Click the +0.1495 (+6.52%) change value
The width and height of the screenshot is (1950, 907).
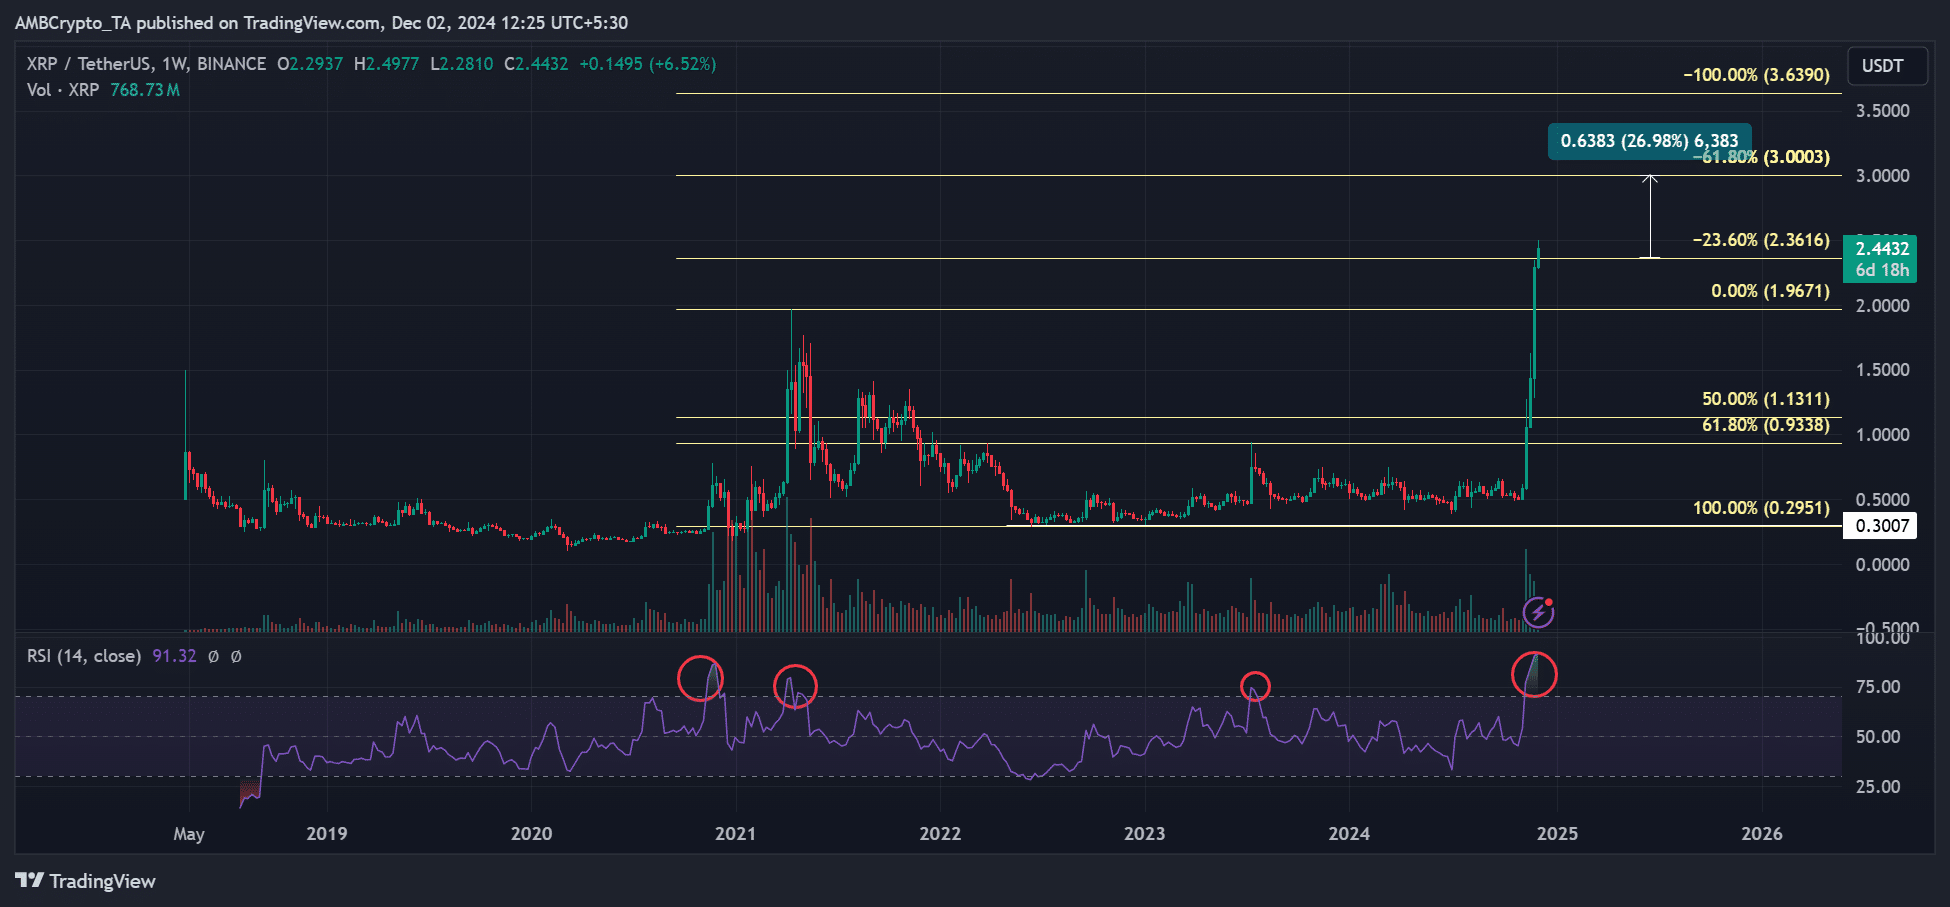(648, 64)
